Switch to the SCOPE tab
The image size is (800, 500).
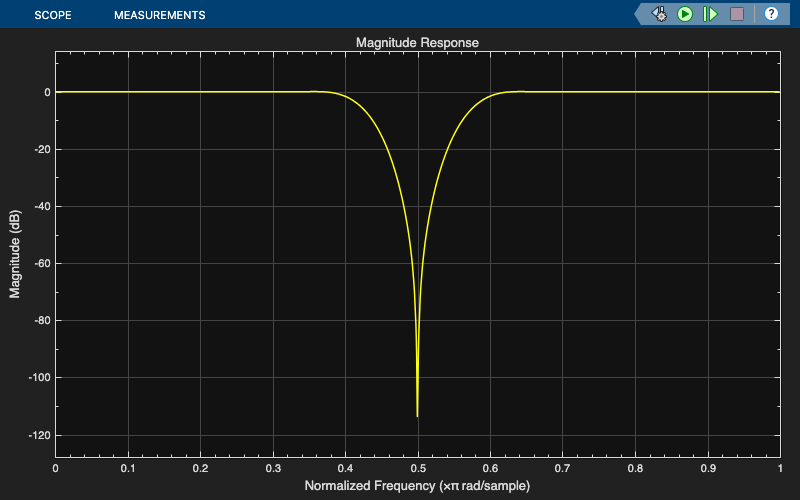click(x=53, y=15)
